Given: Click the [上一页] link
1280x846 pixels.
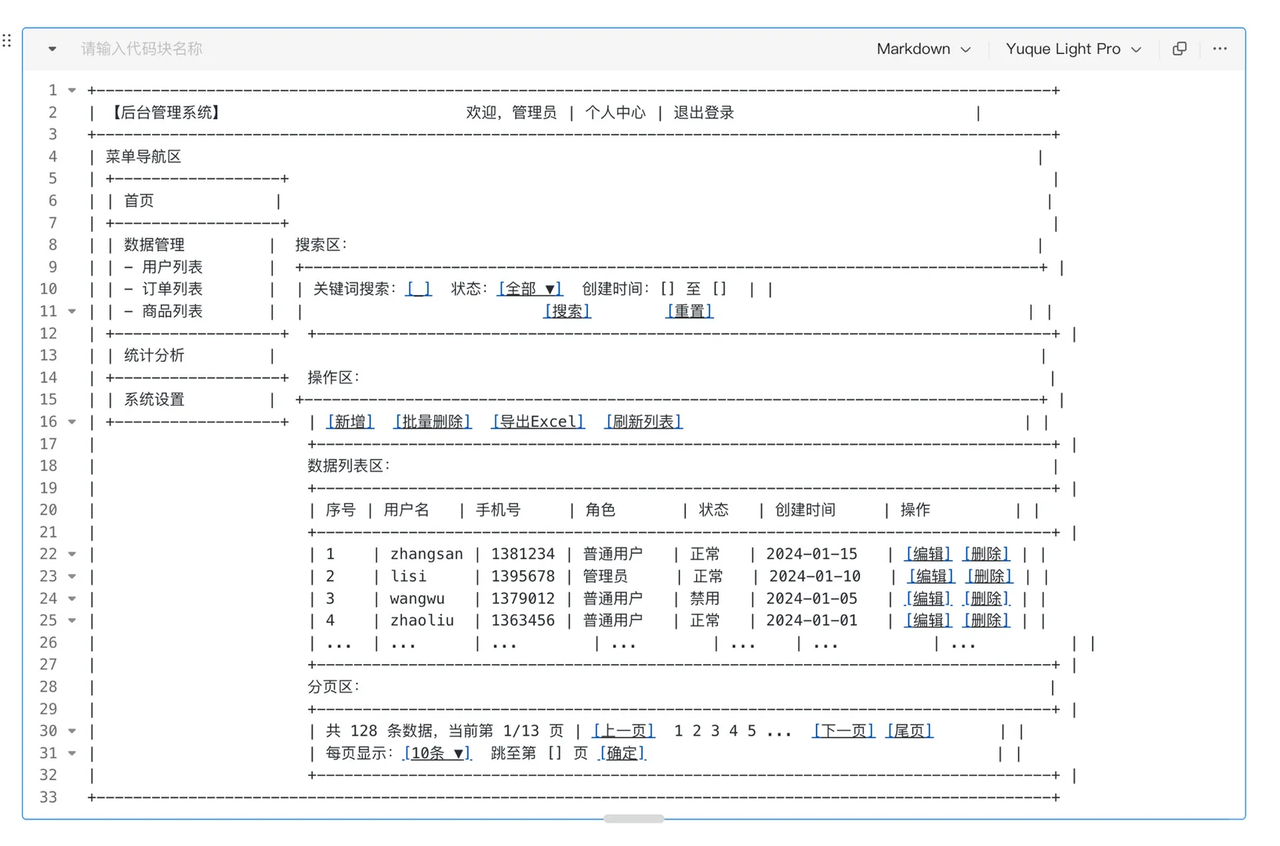Looking at the screenshot, I should coord(624,731).
